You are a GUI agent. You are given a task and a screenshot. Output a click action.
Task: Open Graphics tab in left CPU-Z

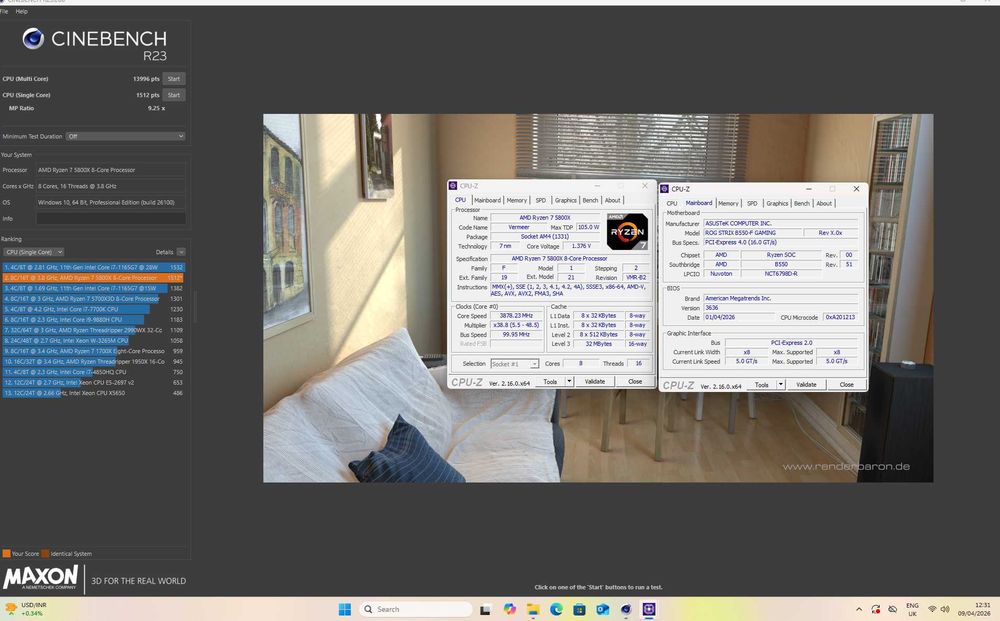tap(565, 200)
